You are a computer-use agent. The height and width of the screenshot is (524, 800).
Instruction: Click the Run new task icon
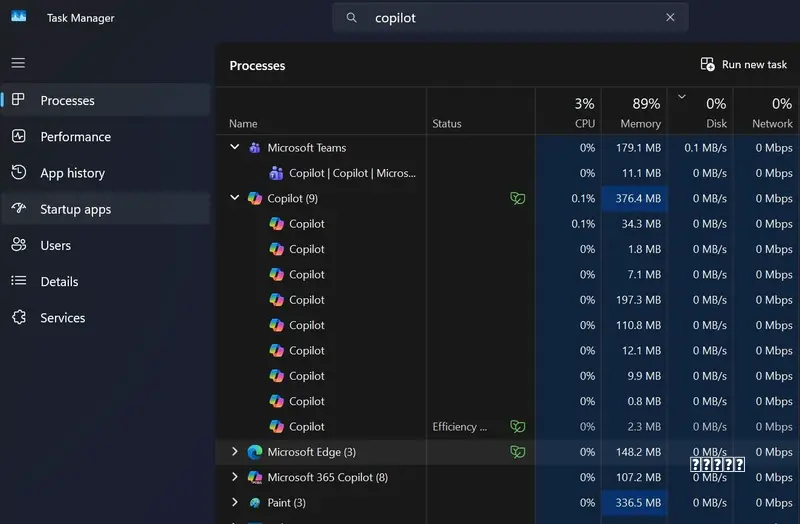click(707, 64)
